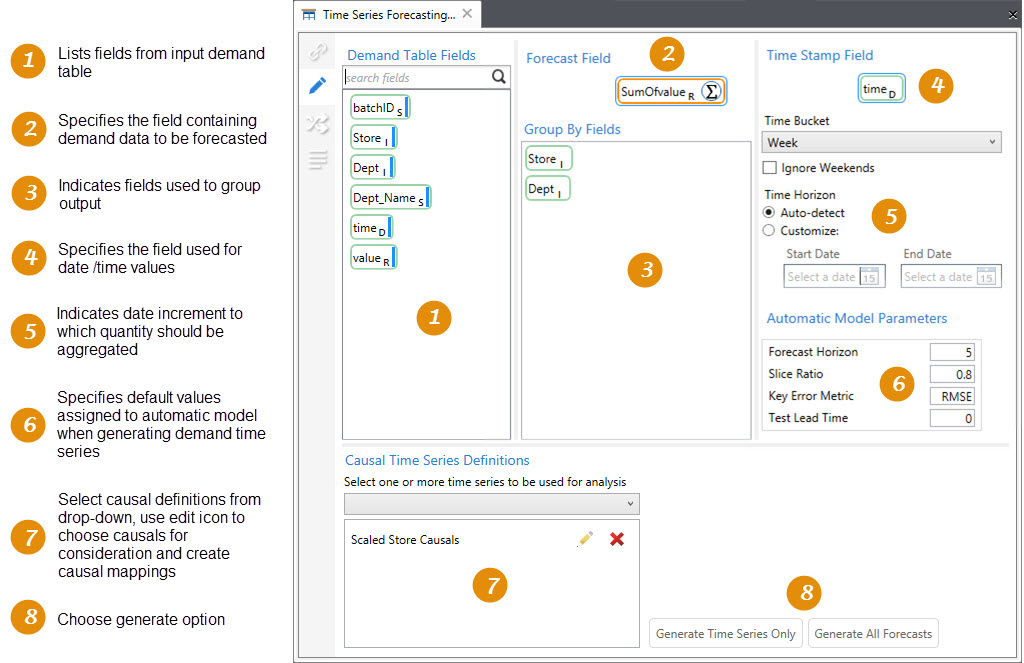Image resolution: width=1024 pixels, height=663 pixels.
Task: Switch to the Time Series Forecasting tab
Action: [x=378, y=15]
